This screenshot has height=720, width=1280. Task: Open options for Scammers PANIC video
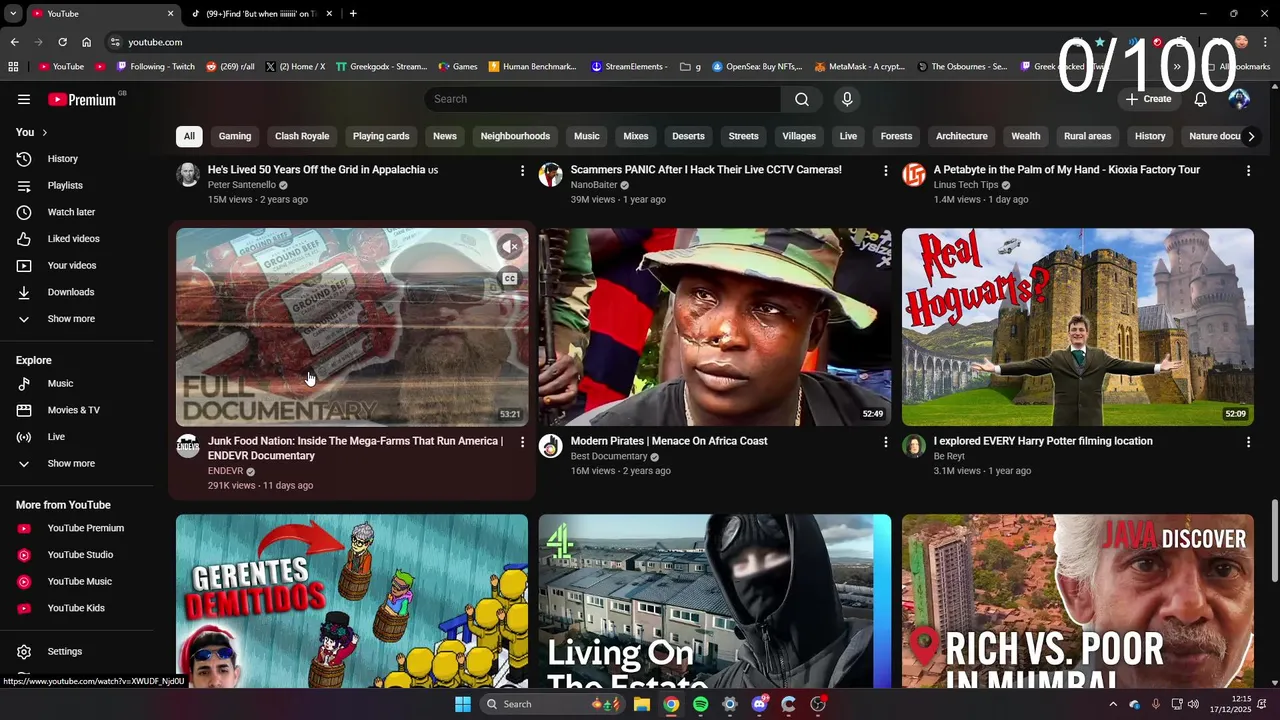pyautogui.click(x=885, y=171)
